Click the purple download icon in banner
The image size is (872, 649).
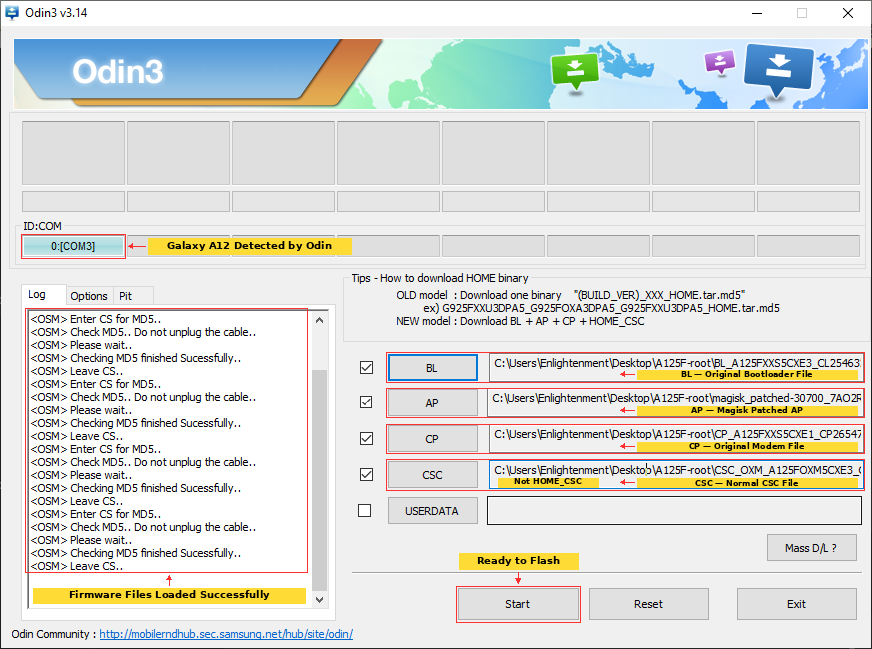click(x=720, y=62)
